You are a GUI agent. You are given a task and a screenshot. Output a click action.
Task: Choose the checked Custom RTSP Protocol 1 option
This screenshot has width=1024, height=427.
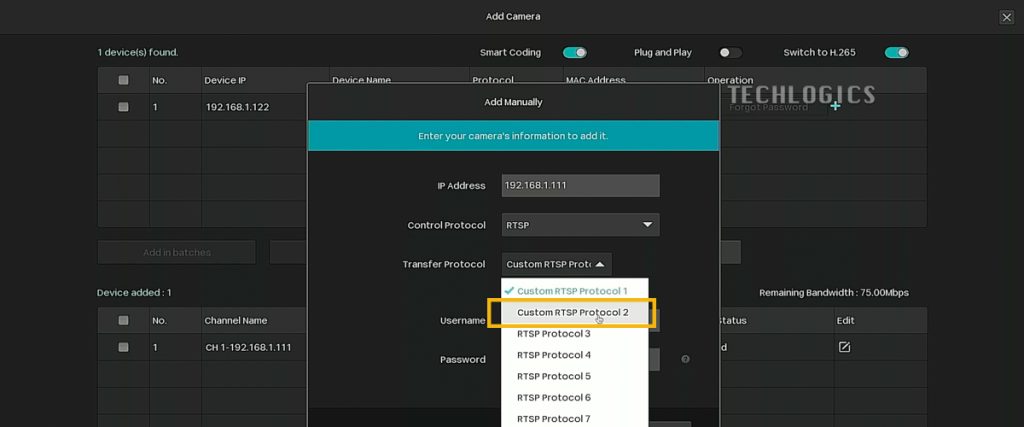572,291
